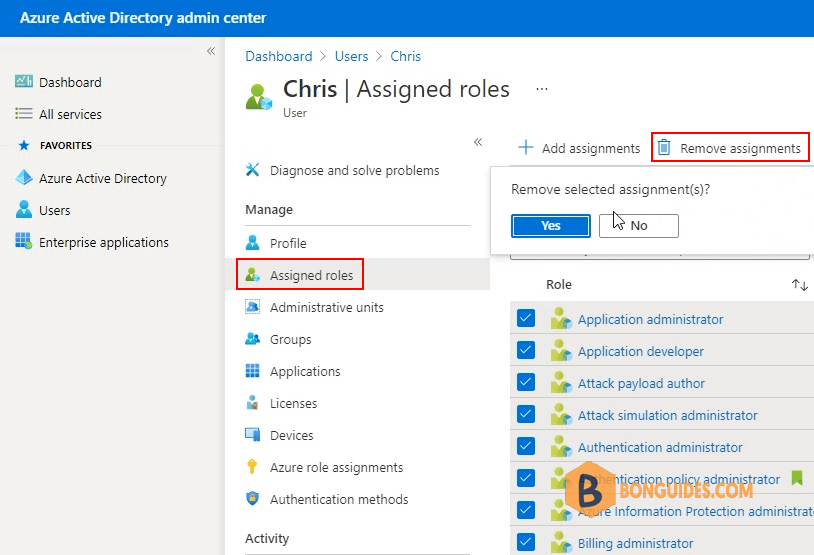The image size is (814, 555).
Task: Click the Administrative units icon
Action: click(x=252, y=307)
